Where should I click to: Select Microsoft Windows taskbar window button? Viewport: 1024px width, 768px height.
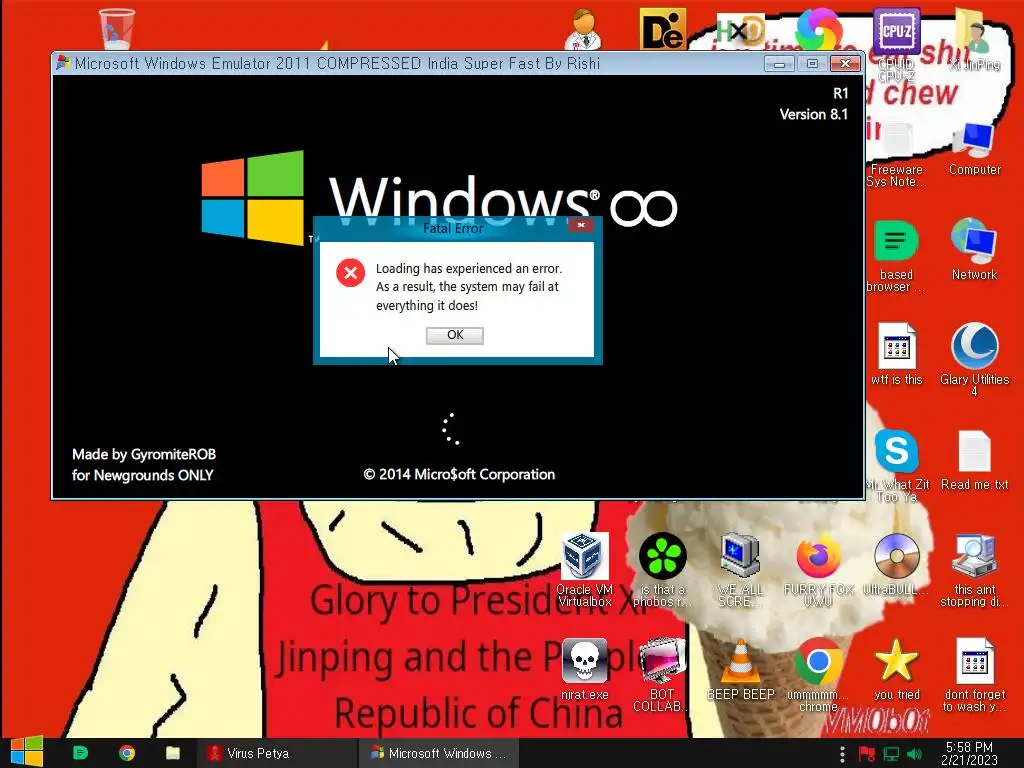[x=439, y=753]
